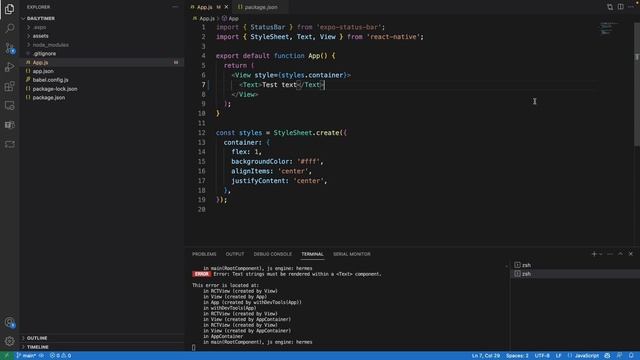The image size is (640, 360).
Task: Click UTF-8 encoding in status bar
Action: [x=542, y=356]
